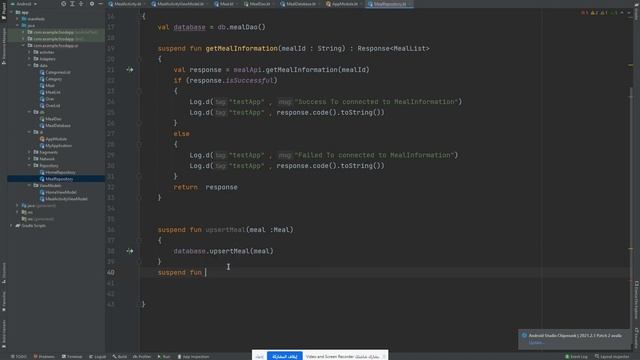Viewport: 640px width, 360px height.
Task: Click the upsertMeal function name on line 36
Action: 225,230
